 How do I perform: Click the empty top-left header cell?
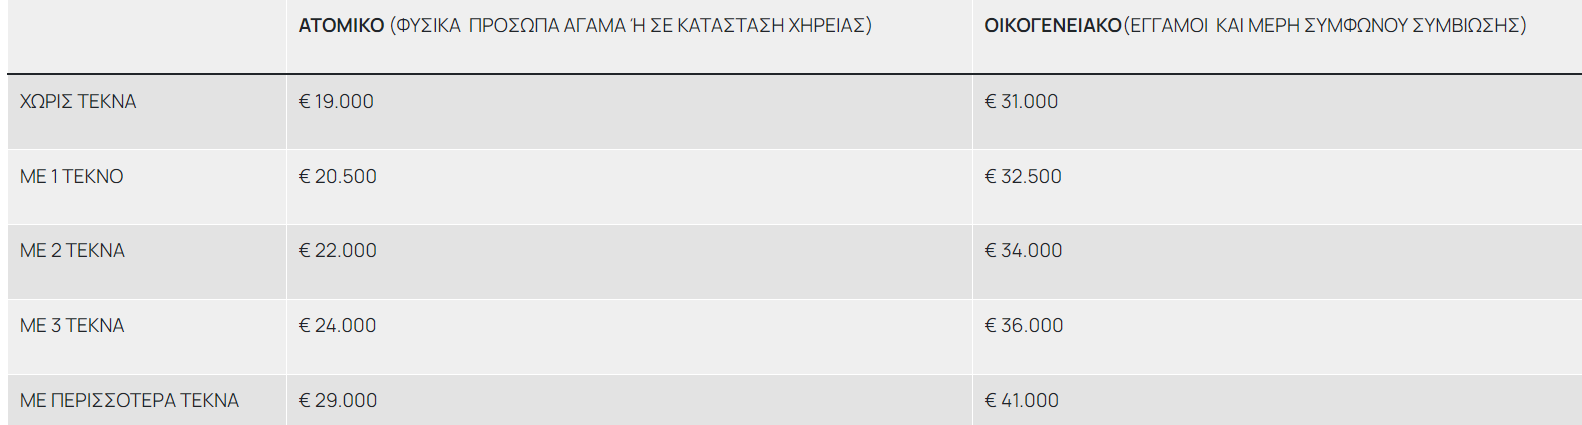coord(146,36)
